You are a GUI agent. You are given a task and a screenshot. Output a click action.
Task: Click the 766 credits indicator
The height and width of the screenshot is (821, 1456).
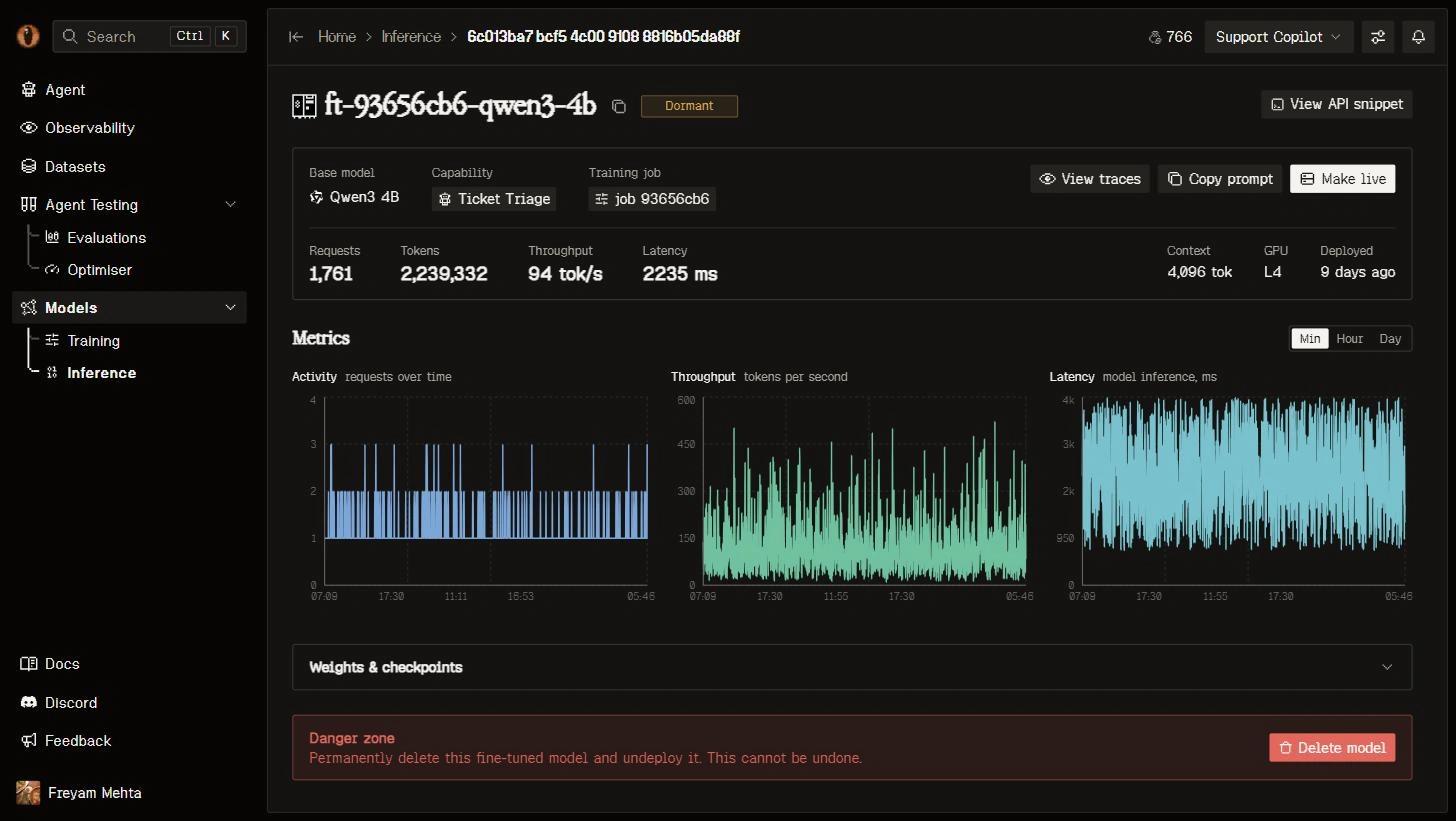coord(1170,37)
